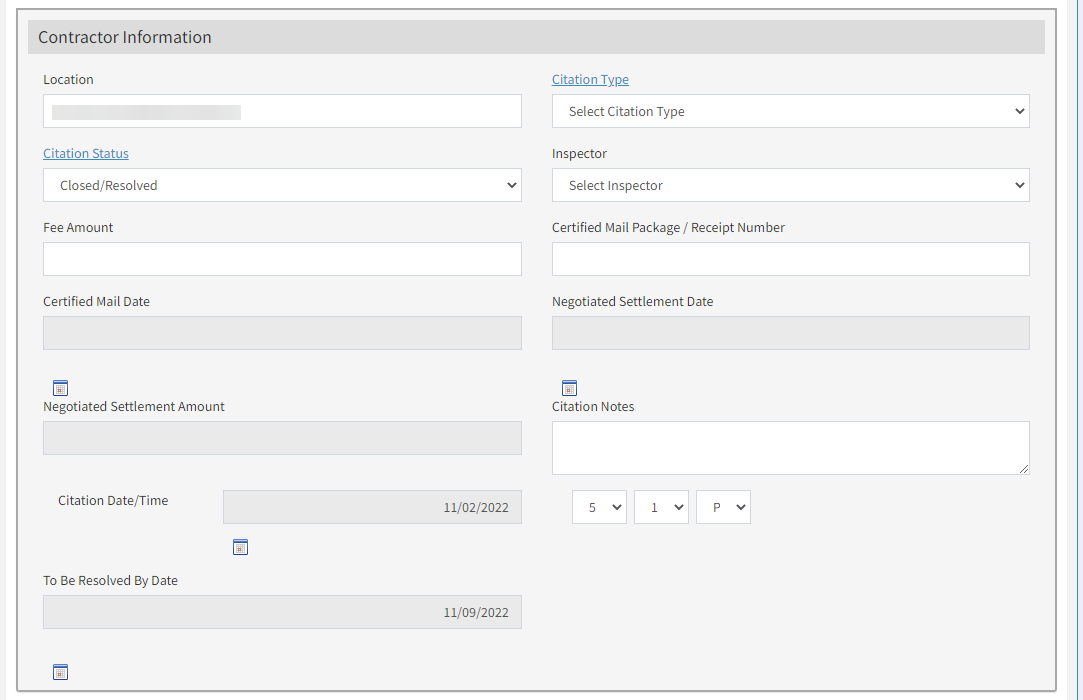Image resolution: width=1083 pixels, height=700 pixels.
Task: Click the Citation Date field showing 11/02/2022
Action: point(372,507)
